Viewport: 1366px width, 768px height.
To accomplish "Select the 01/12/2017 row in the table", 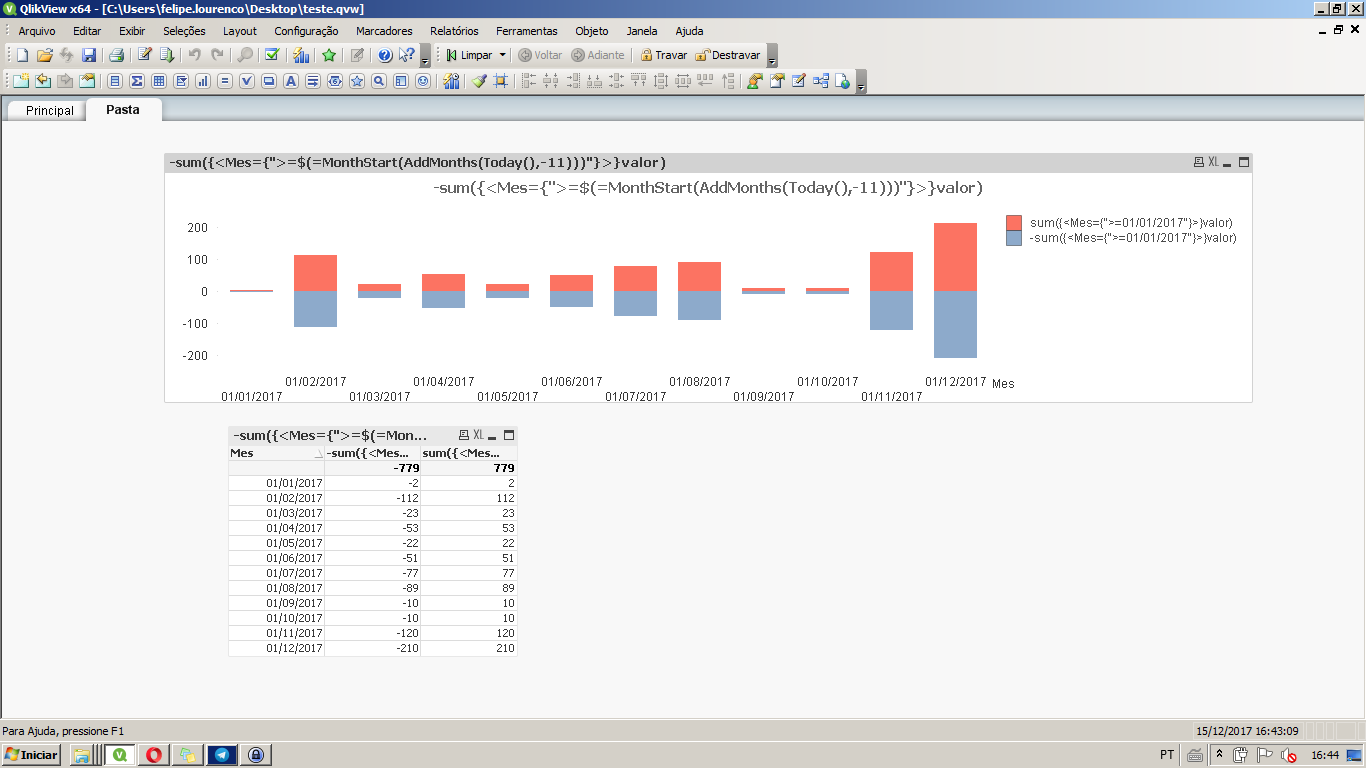I will (372, 648).
